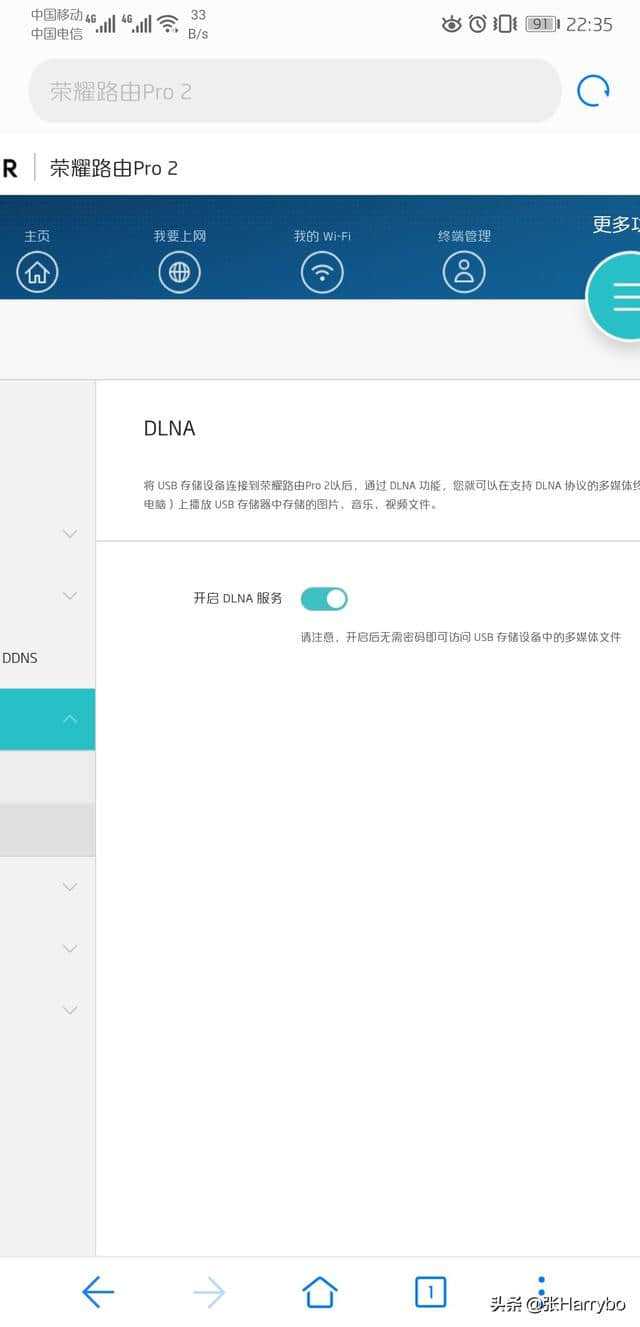The width and height of the screenshot is (640, 1327).
Task: Tap the browser reload icon
Action: [593, 91]
